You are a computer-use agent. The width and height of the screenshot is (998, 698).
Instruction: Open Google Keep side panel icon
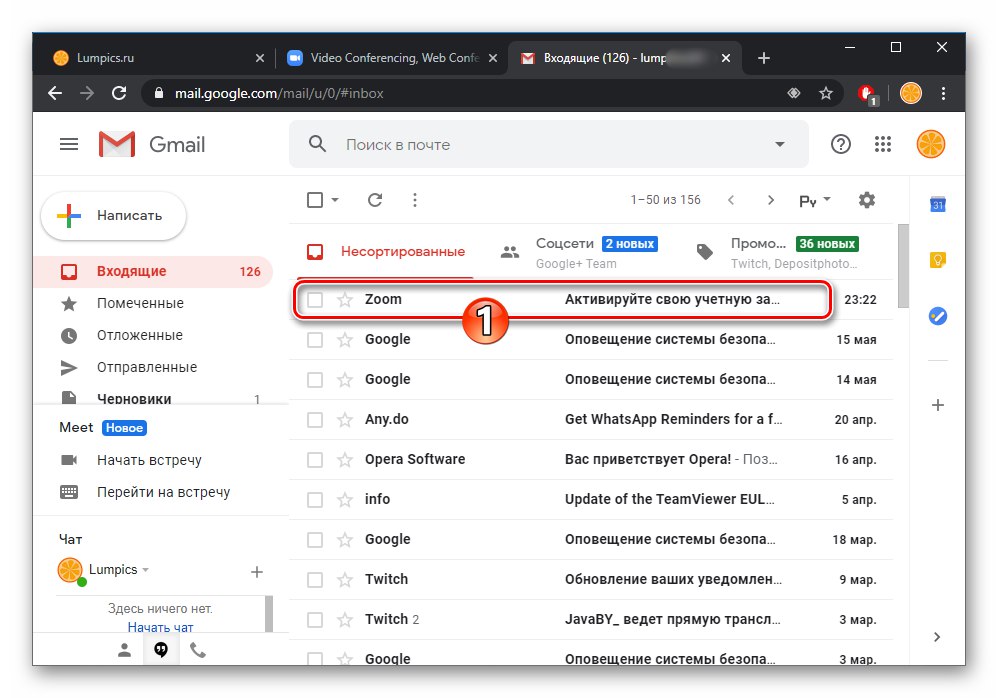(938, 260)
